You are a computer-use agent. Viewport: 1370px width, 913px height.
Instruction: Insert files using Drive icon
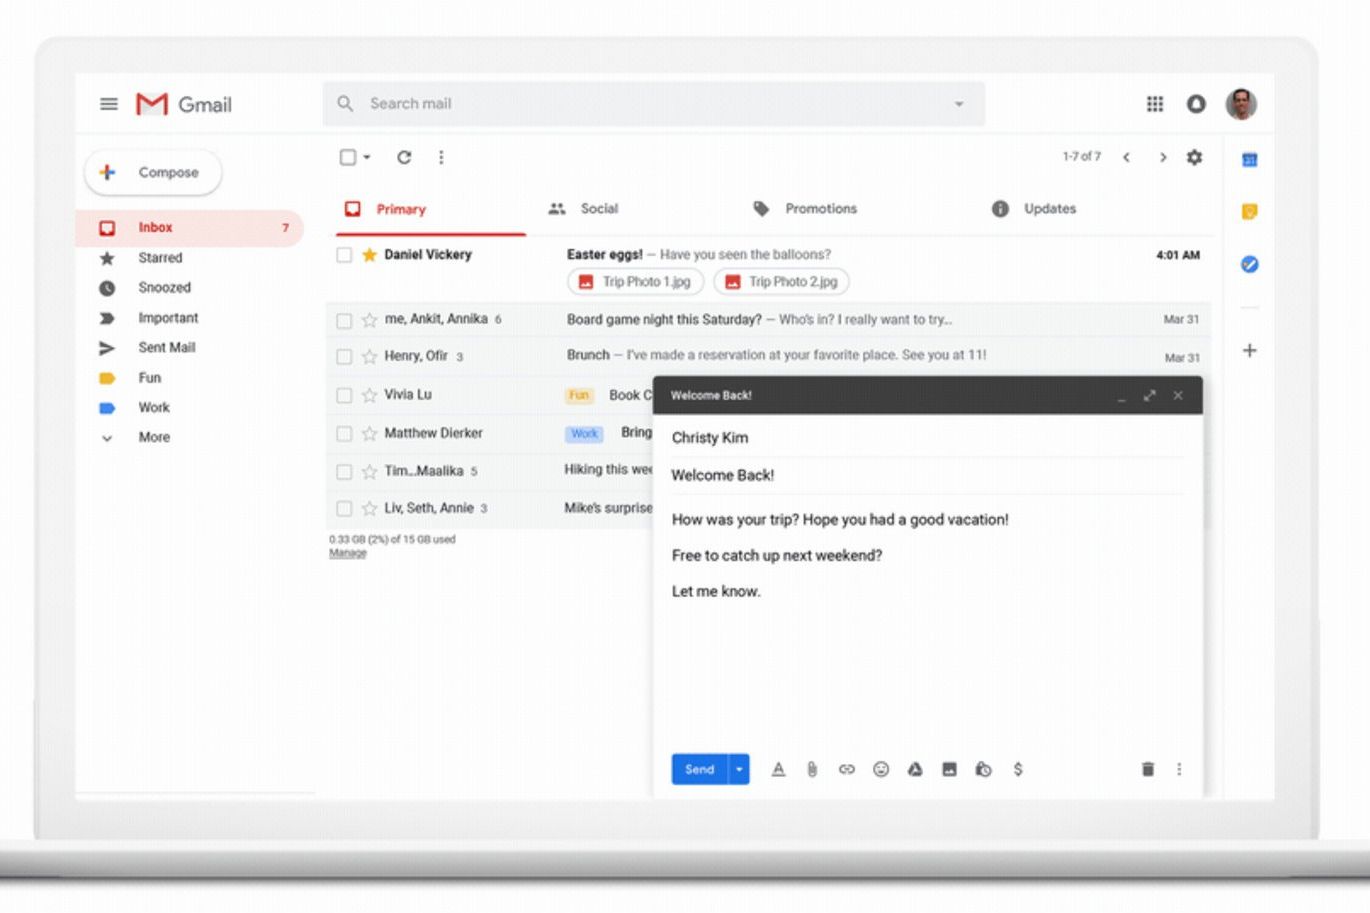point(915,769)
